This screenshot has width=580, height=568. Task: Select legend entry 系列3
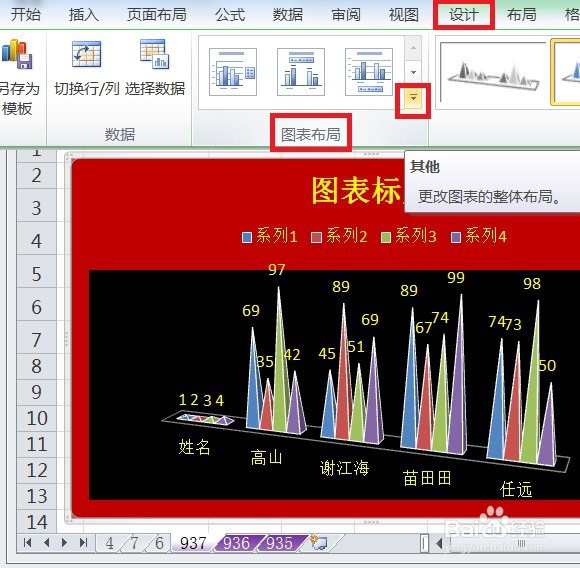pos(409,236)
